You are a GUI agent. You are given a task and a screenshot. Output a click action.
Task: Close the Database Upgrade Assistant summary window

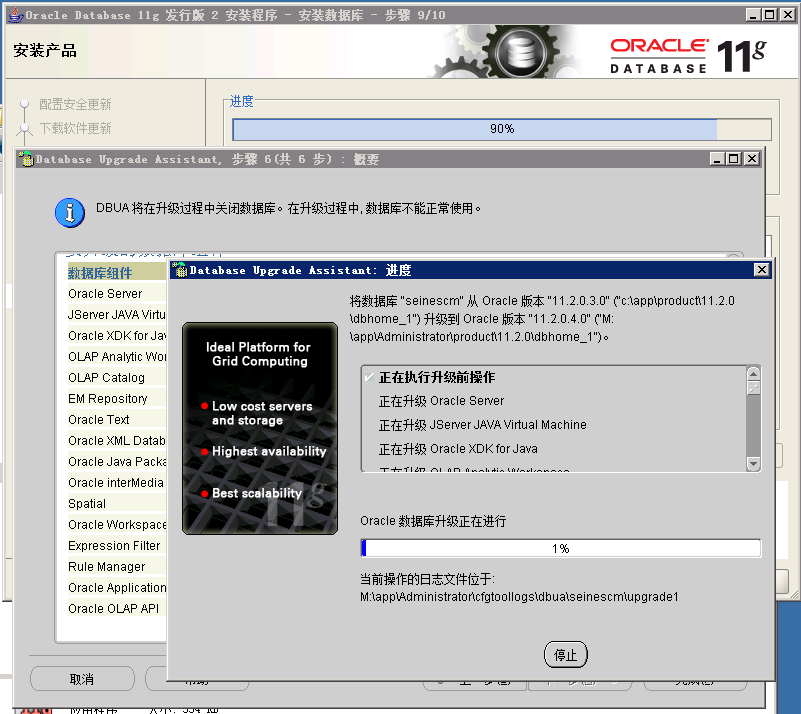(x=751, y=158)
